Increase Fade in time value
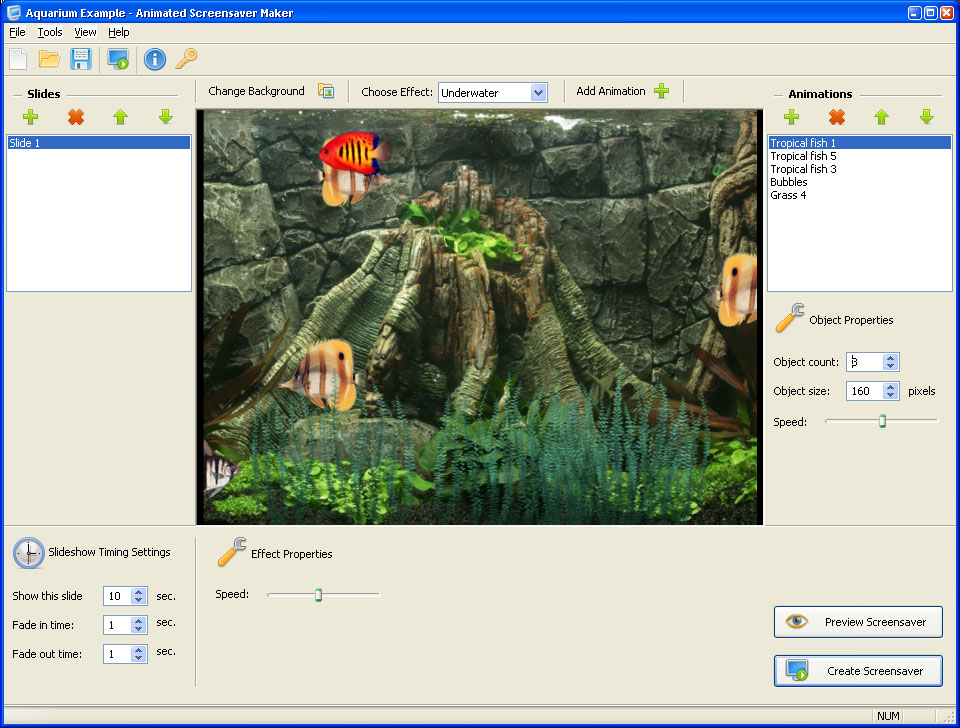960x728 pixels. pos(139,621)
